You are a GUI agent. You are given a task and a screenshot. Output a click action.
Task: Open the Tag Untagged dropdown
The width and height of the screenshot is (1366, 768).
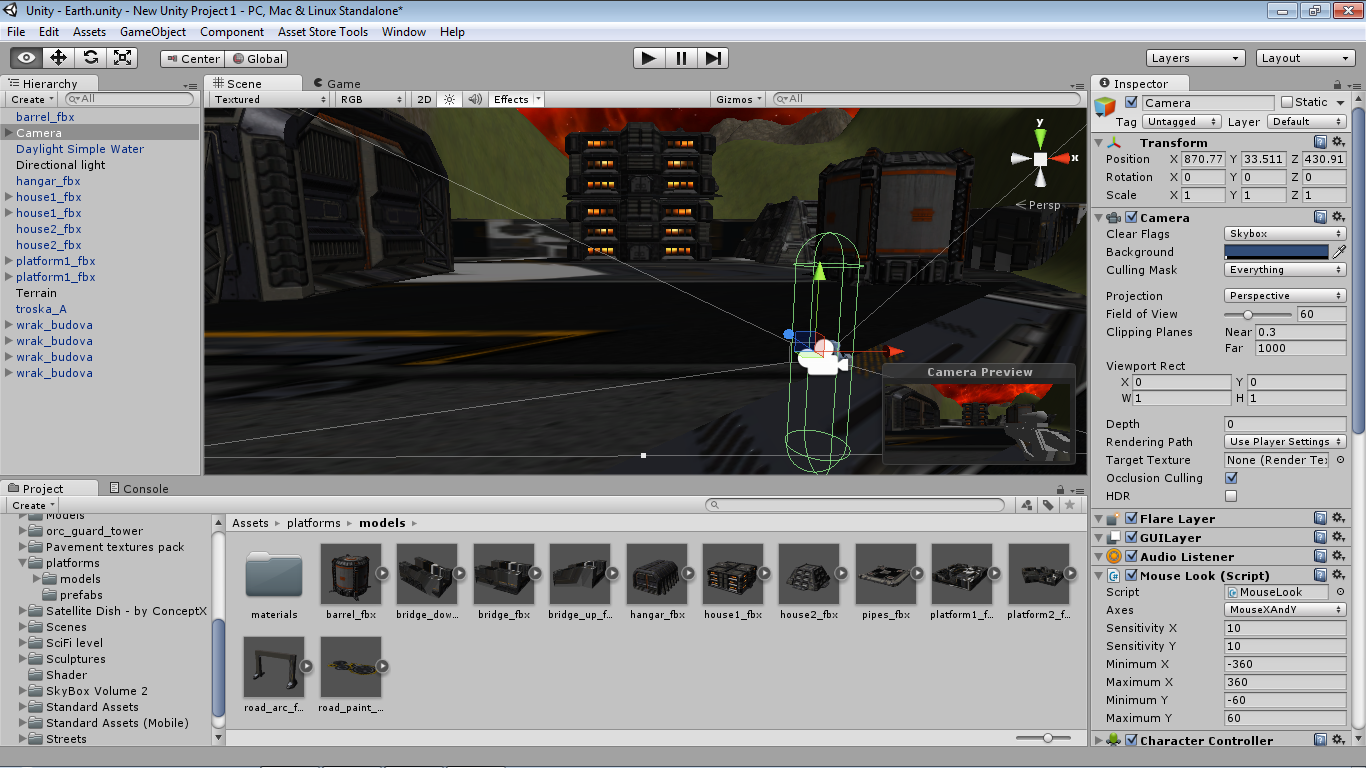(1182, 121)
